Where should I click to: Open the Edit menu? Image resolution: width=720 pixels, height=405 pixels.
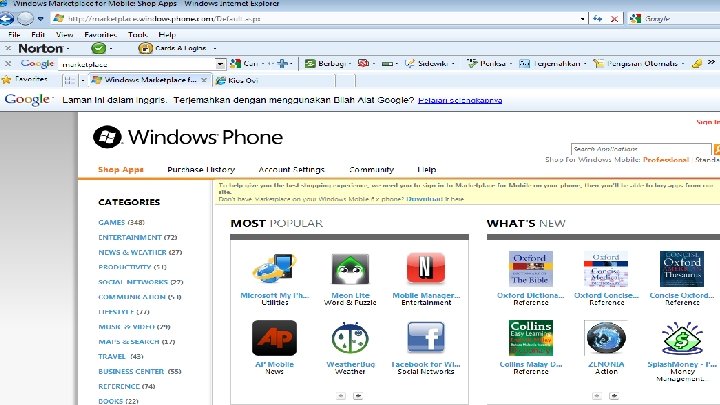(38, 34)
